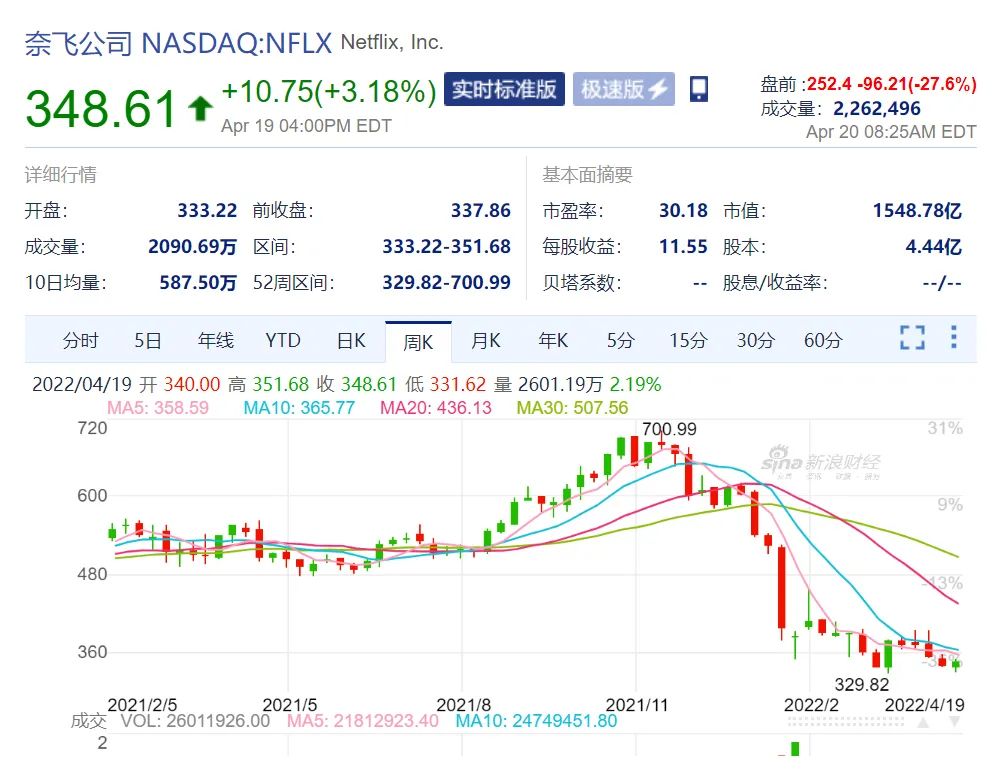Screen dimensions: 1000x769
Task: Click the mobile phone icon
Action: [699, 89]
